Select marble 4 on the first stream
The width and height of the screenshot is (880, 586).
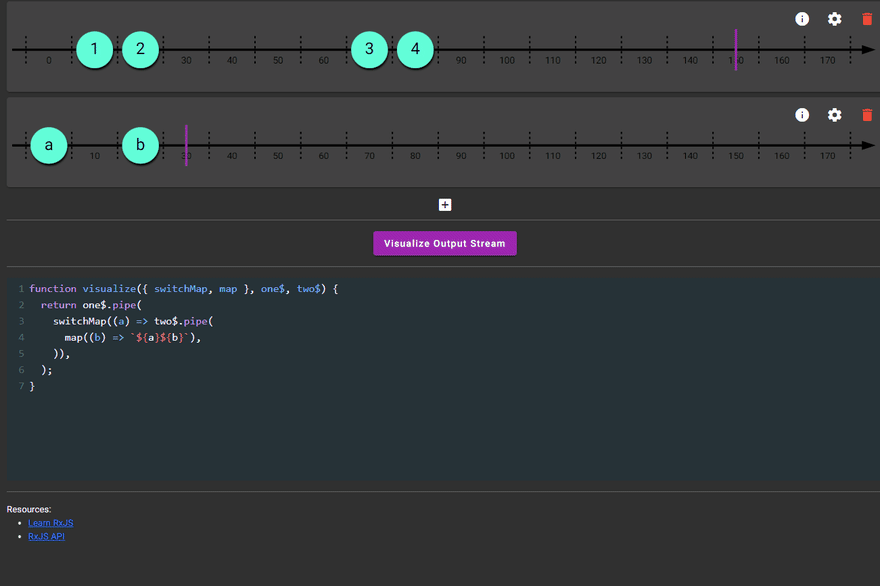pos(415,49)
